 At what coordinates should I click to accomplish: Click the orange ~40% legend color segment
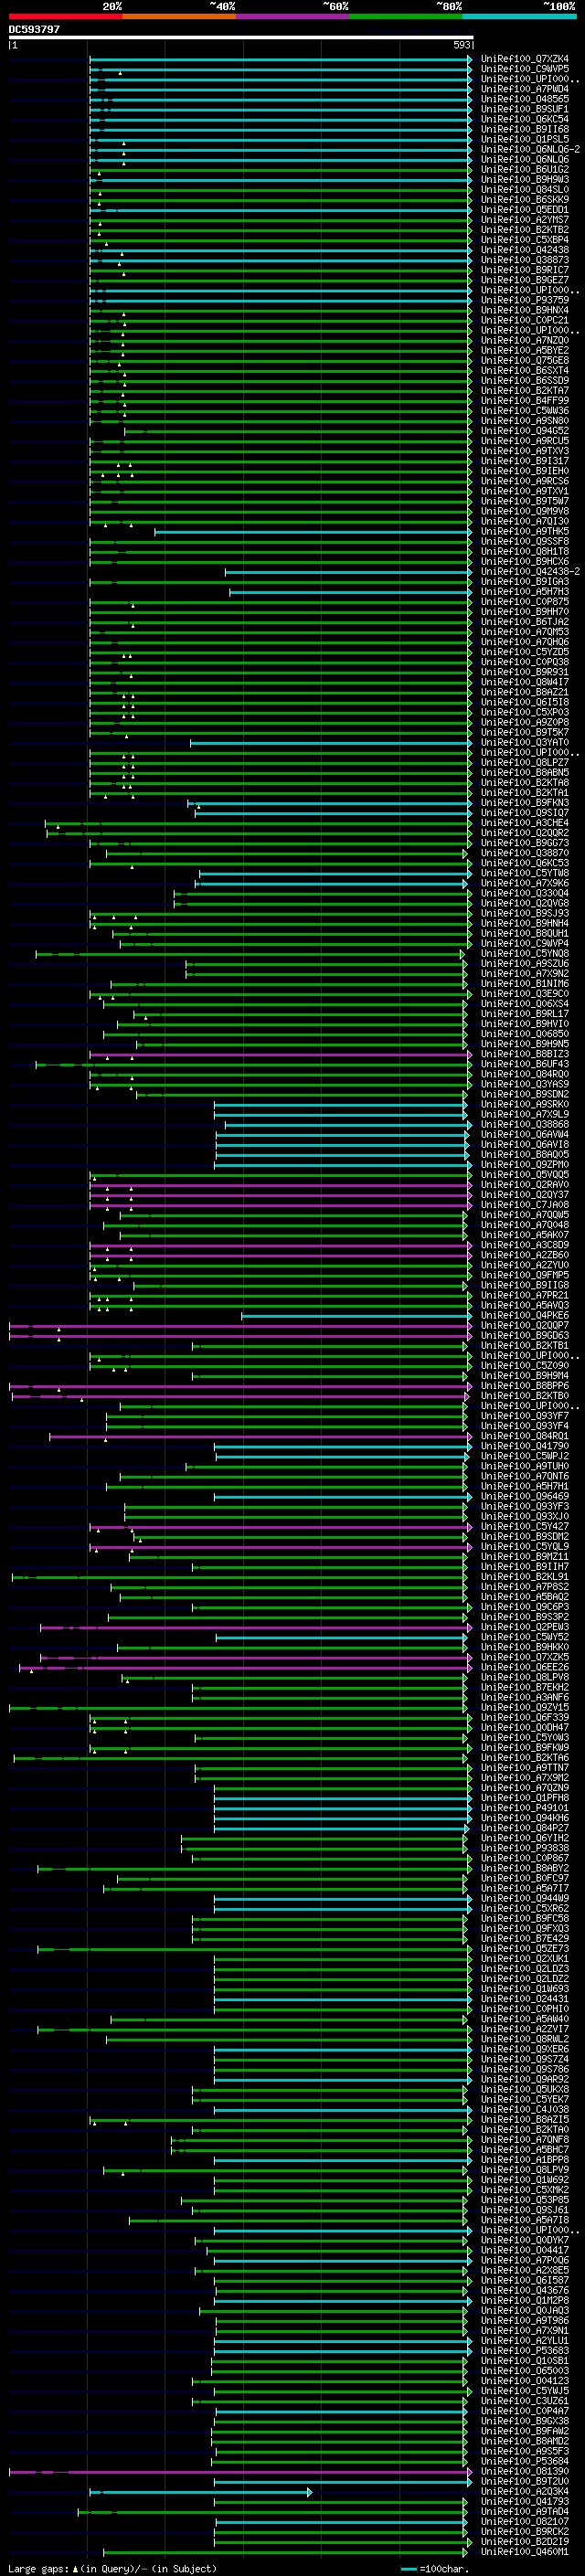click(179, 16)
